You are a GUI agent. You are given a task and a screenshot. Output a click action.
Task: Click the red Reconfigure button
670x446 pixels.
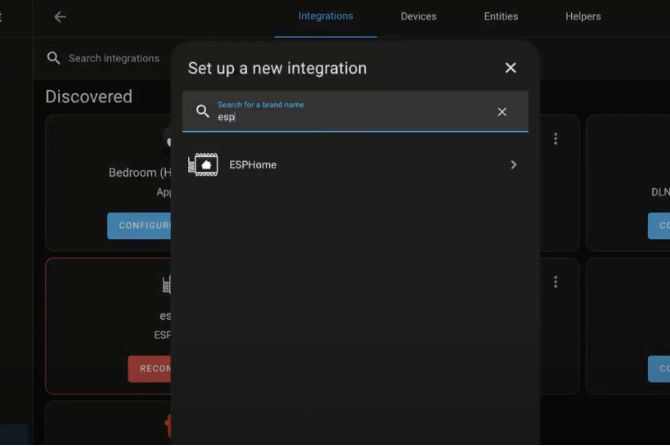click(149, 369)
